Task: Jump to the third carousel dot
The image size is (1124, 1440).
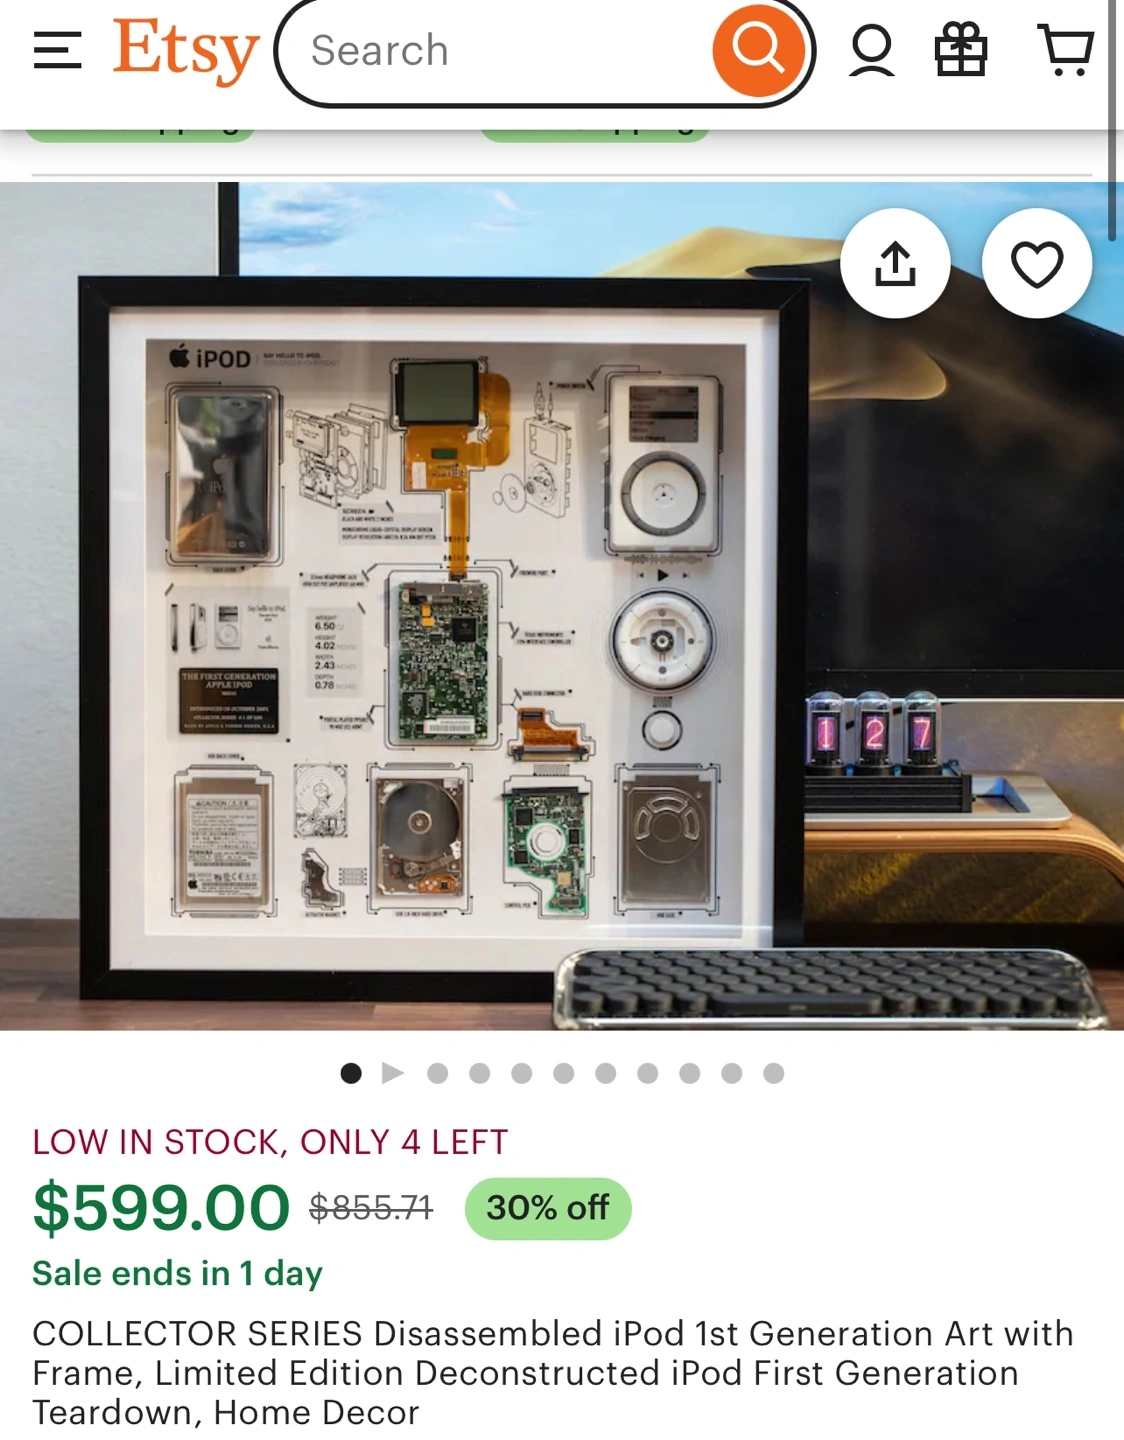Action: coord(437,1073)
